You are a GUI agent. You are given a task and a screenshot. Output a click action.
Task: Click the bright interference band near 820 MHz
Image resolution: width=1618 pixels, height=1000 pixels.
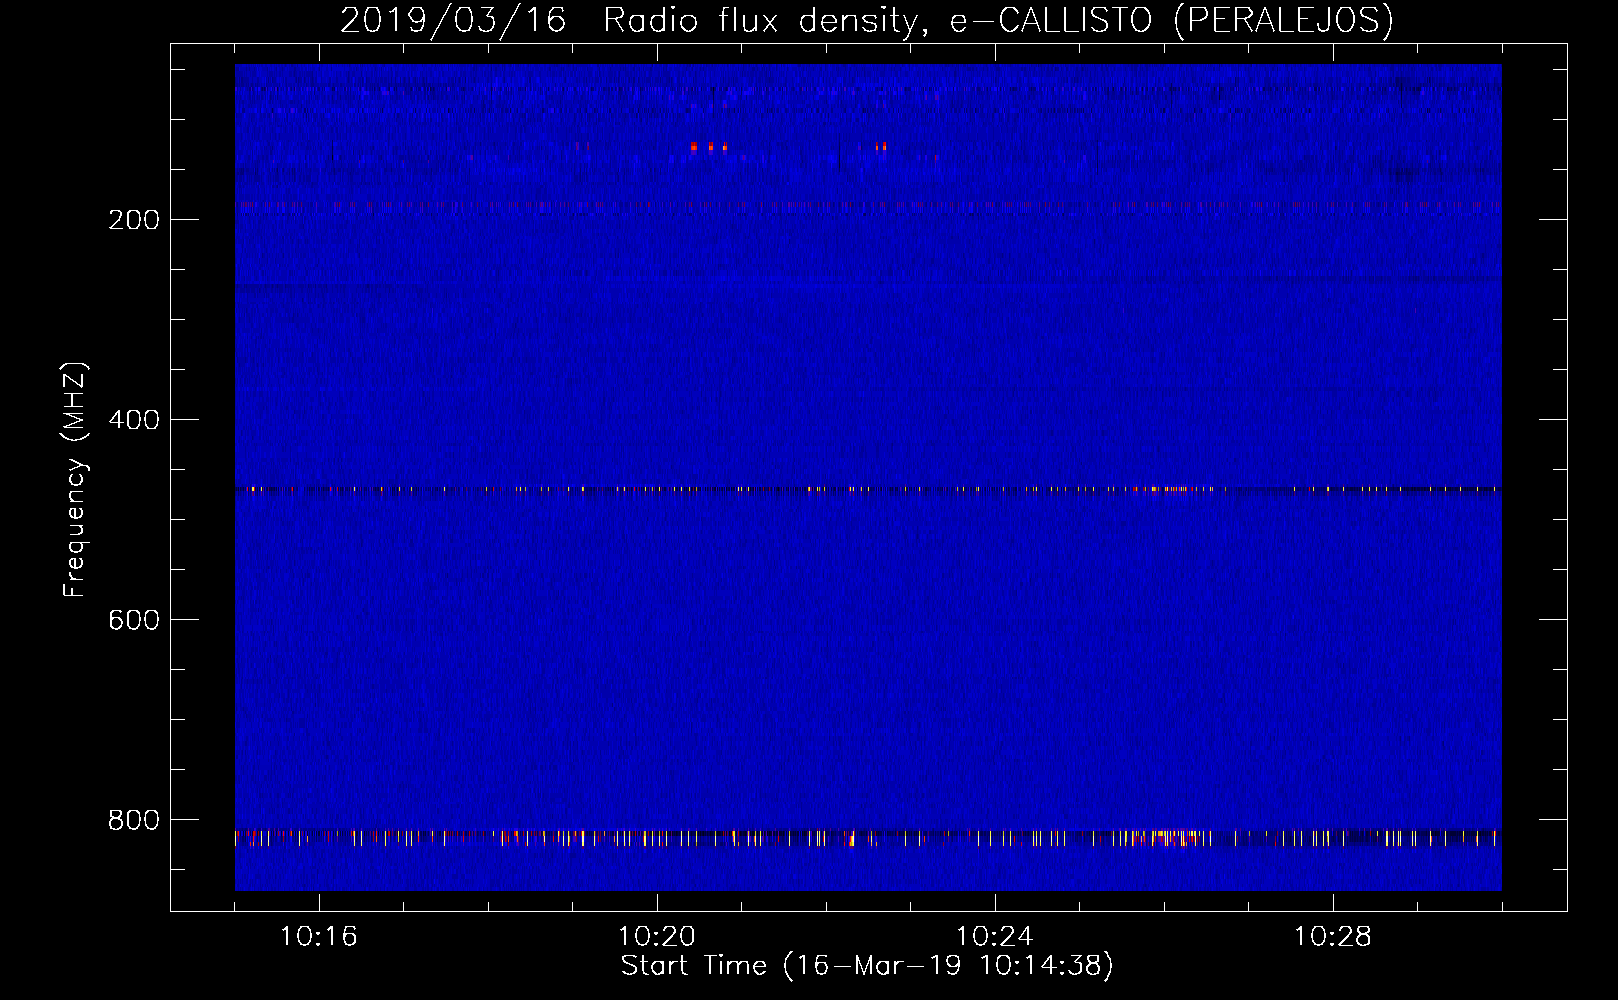coord(868,838)
